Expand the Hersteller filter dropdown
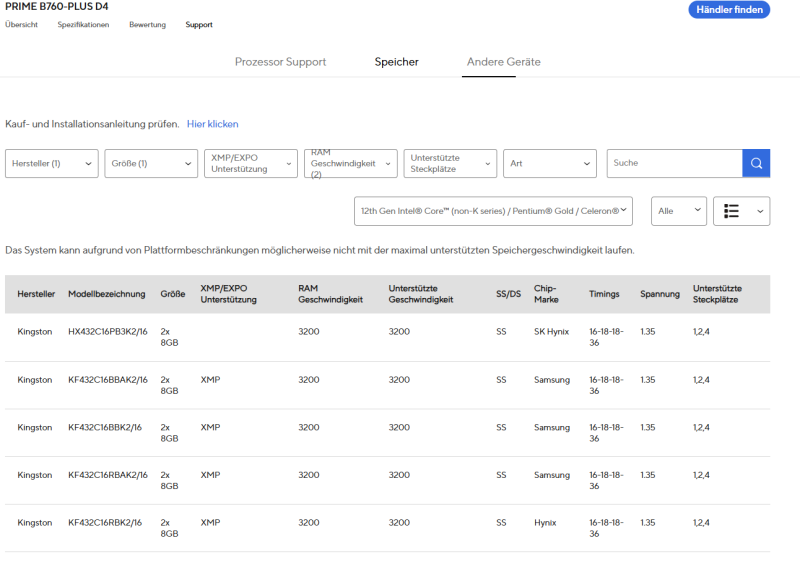800x575 pixels. (x=53, y=163)
